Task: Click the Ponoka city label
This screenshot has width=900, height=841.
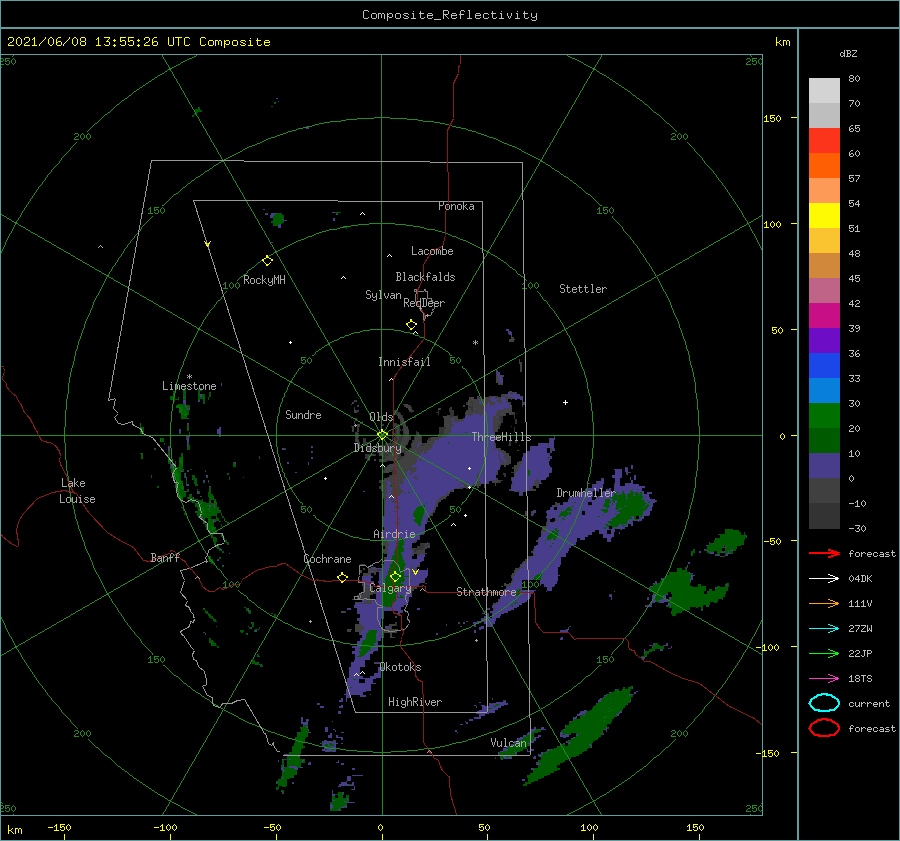Action: (x=456, y=206)
